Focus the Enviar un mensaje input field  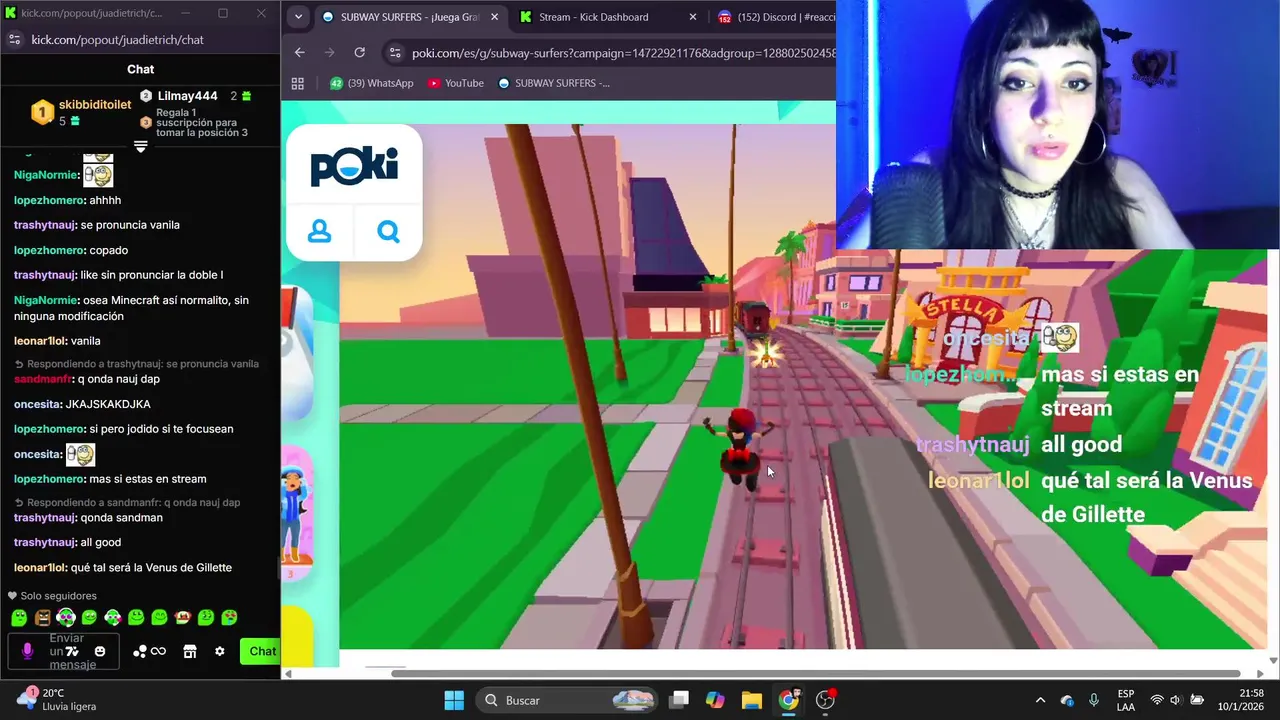(64, 651)
